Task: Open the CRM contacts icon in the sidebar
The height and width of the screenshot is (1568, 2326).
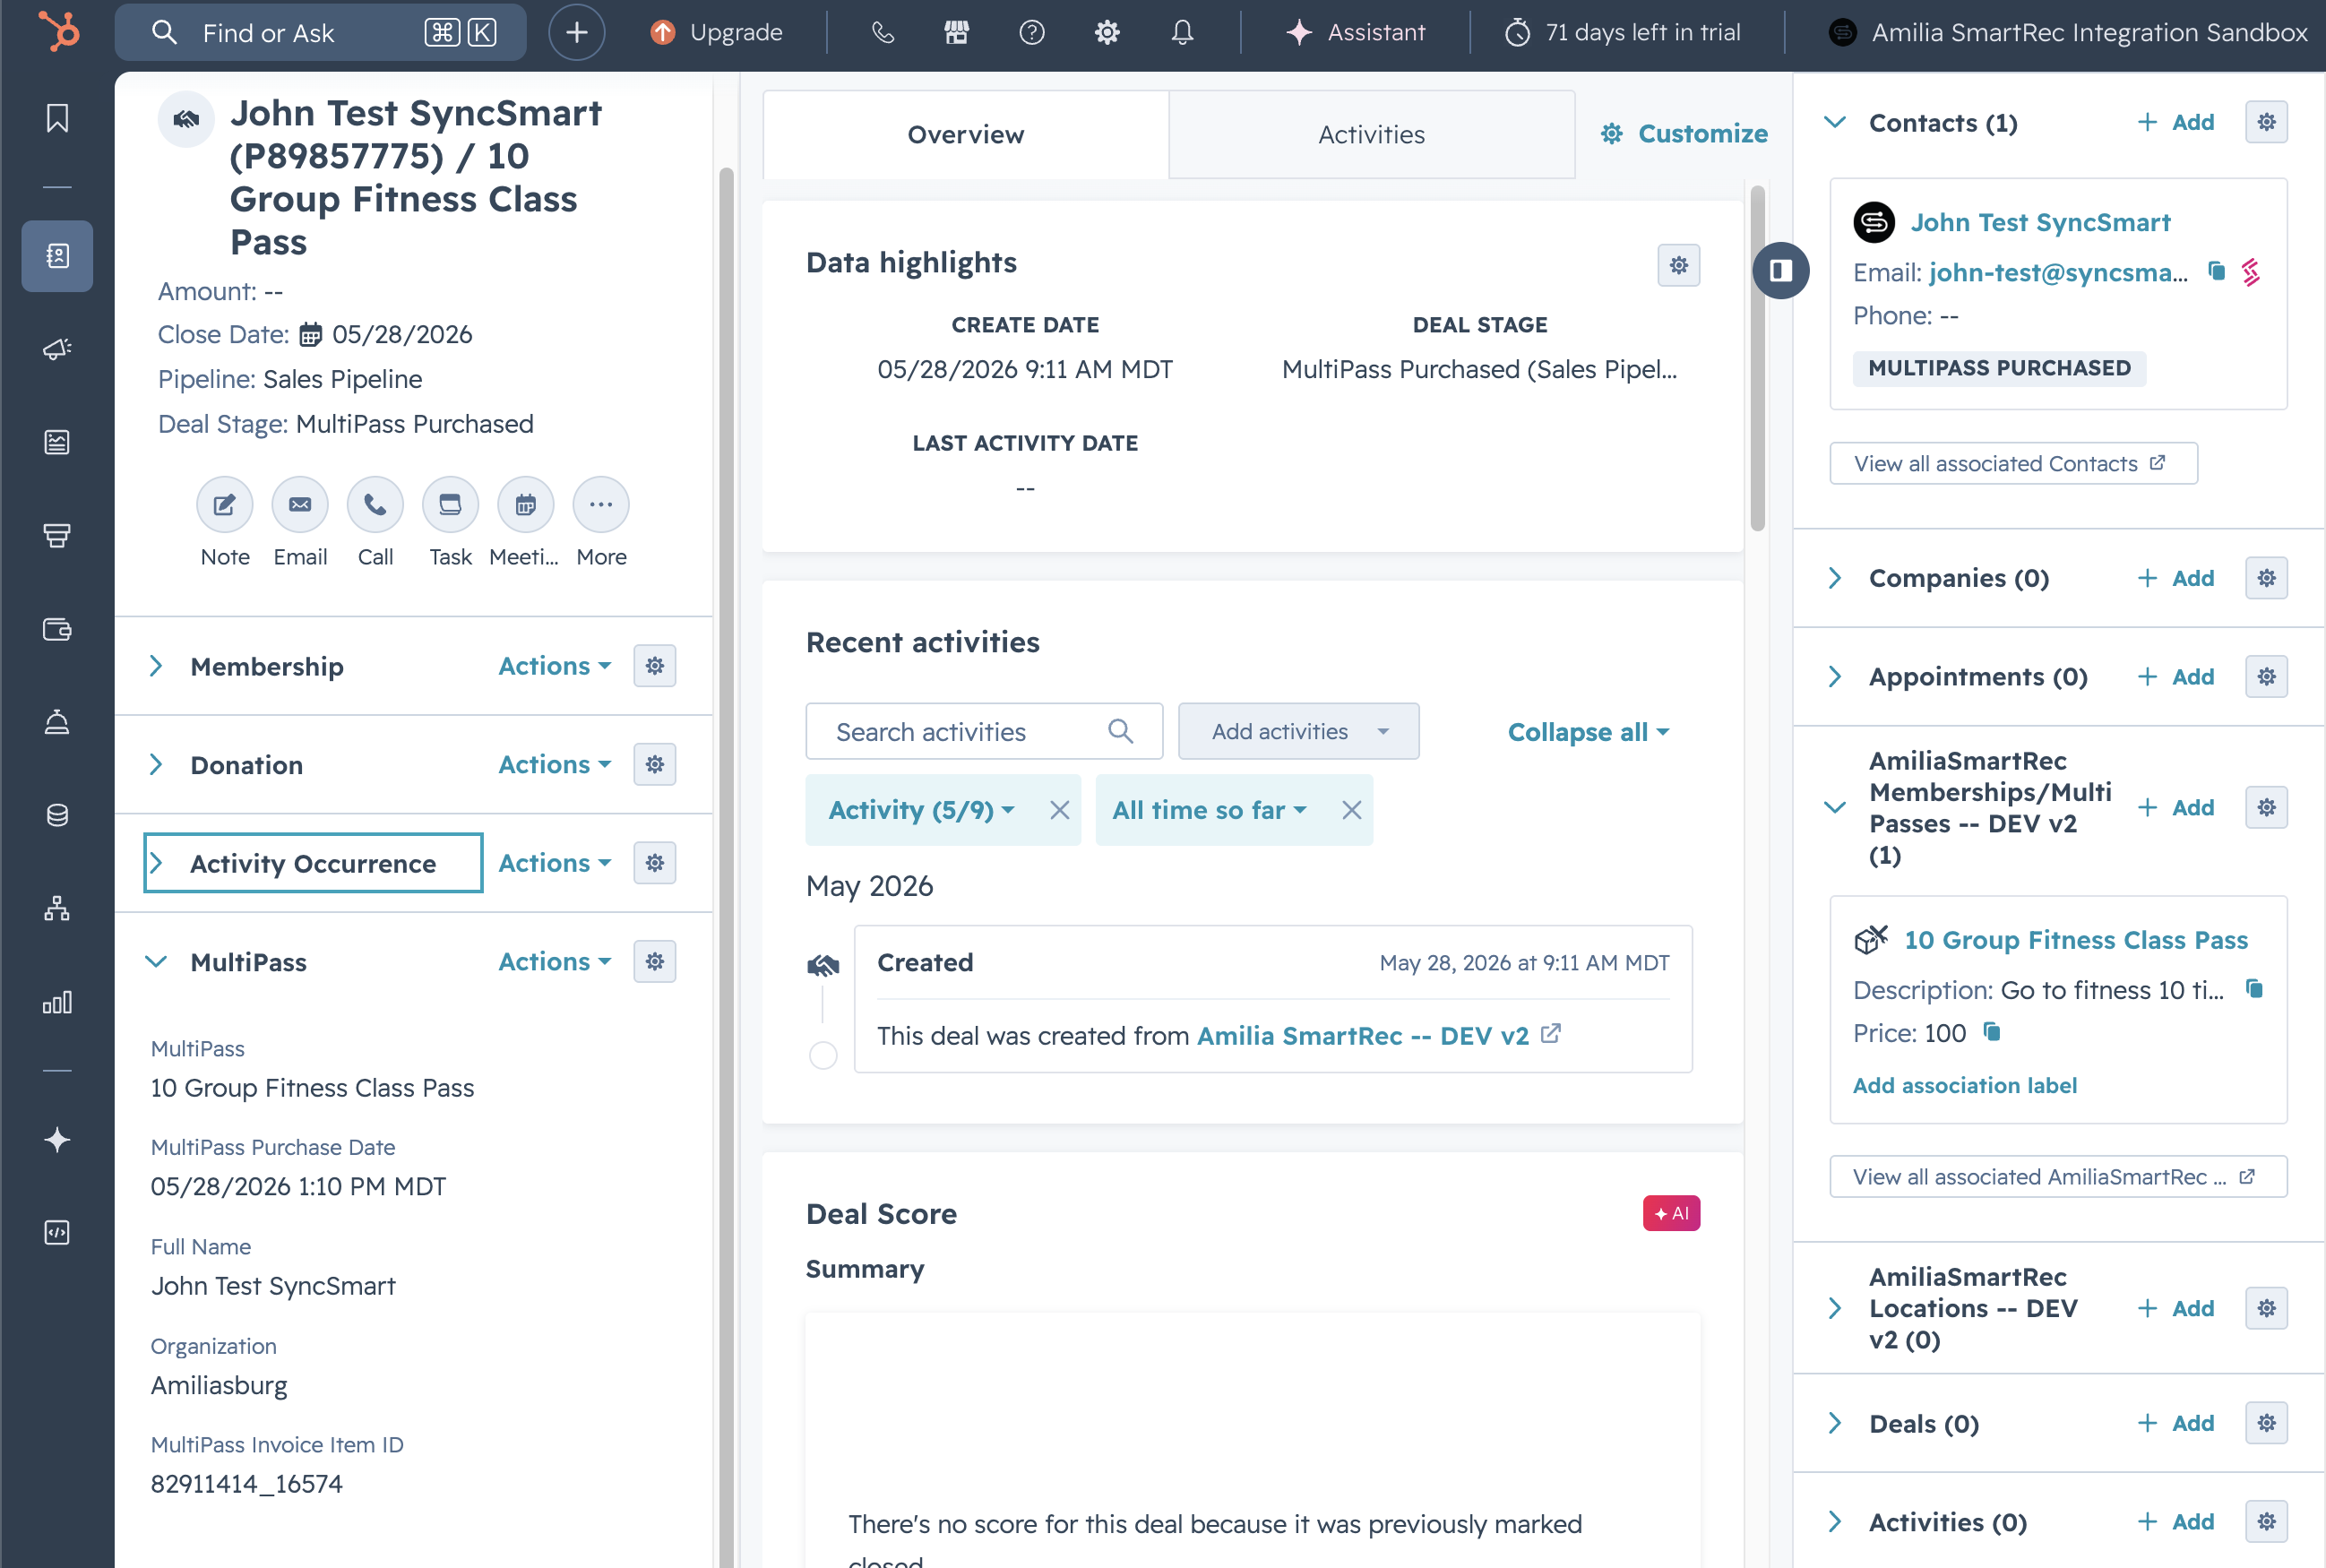Action: coord(57,256)
